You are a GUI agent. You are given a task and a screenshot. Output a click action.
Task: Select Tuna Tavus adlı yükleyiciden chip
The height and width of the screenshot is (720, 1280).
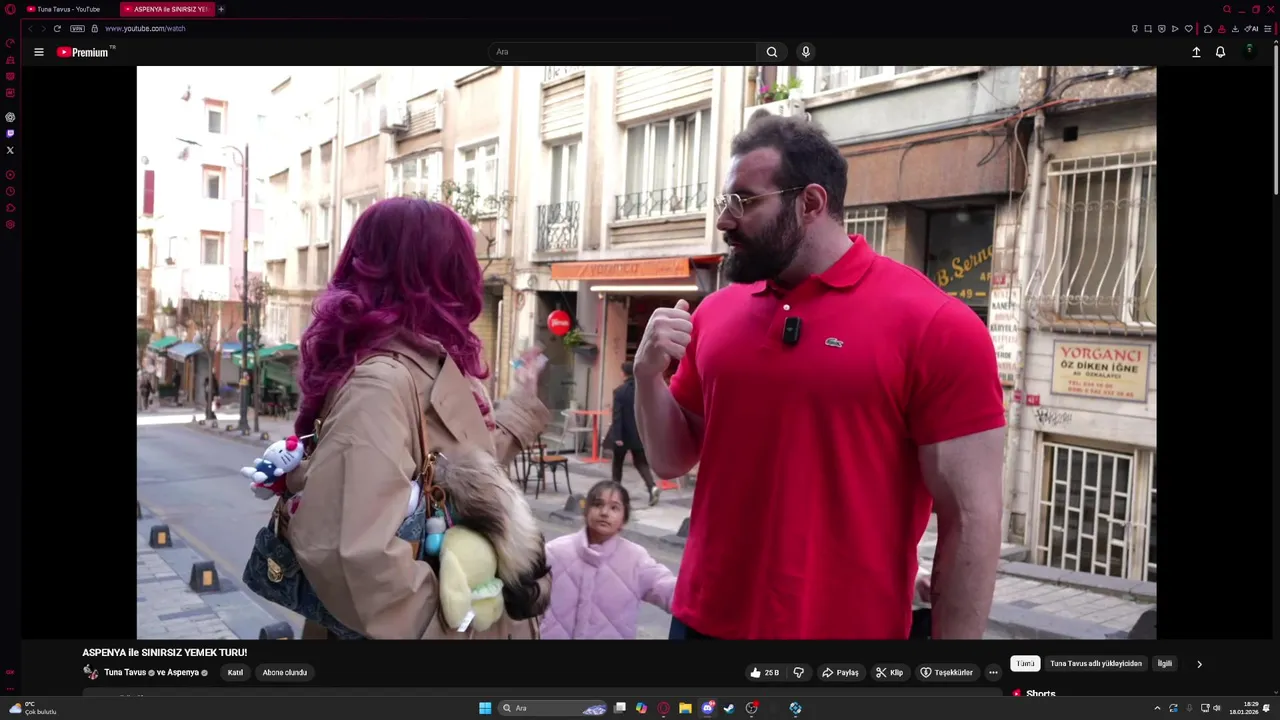point(1096,664)
